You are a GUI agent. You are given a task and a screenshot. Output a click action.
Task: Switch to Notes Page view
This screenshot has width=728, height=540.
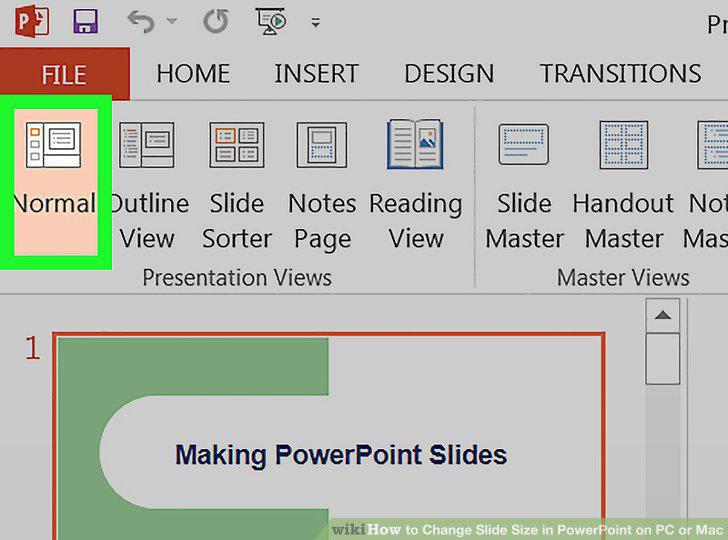pyautogui.click(x=322, y=185)
